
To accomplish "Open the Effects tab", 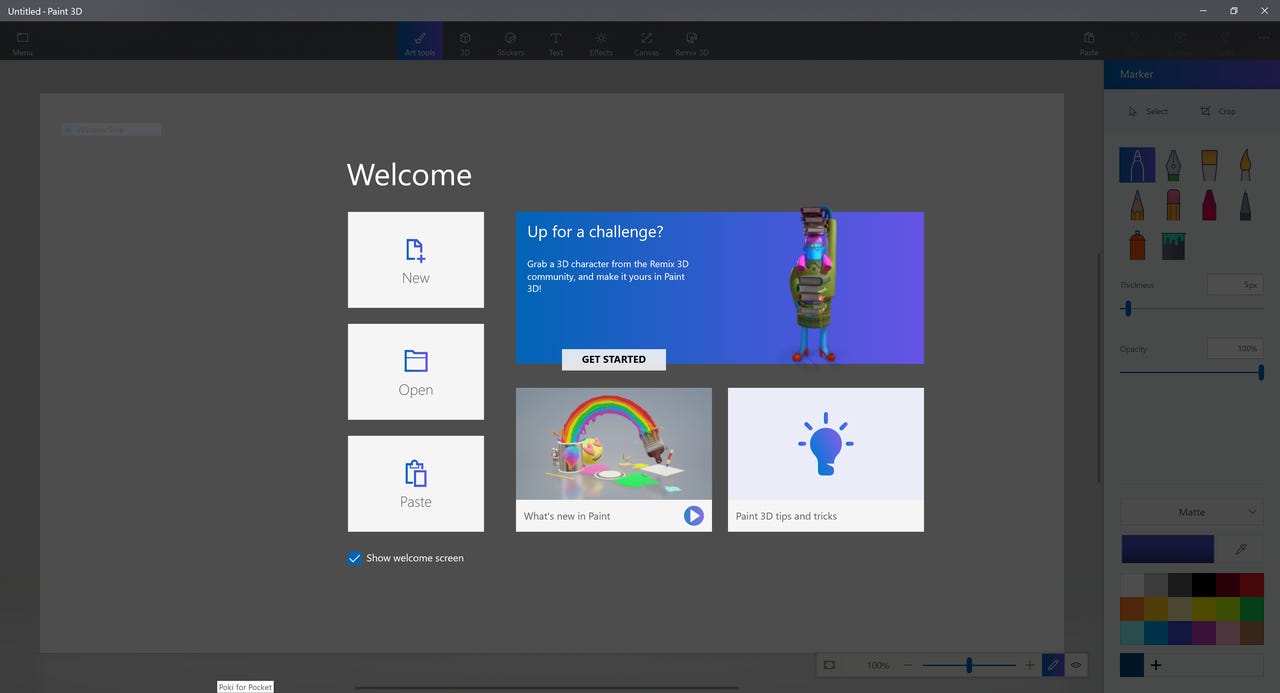I will coord(600,41).
